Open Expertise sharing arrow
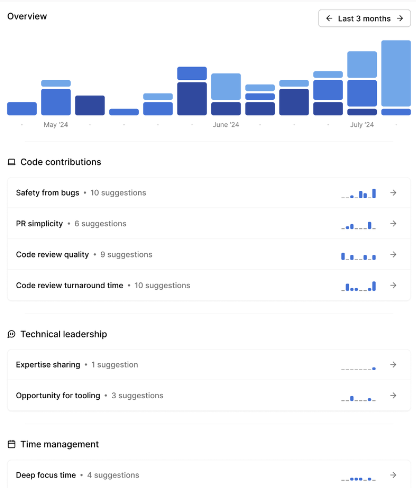 393,365
